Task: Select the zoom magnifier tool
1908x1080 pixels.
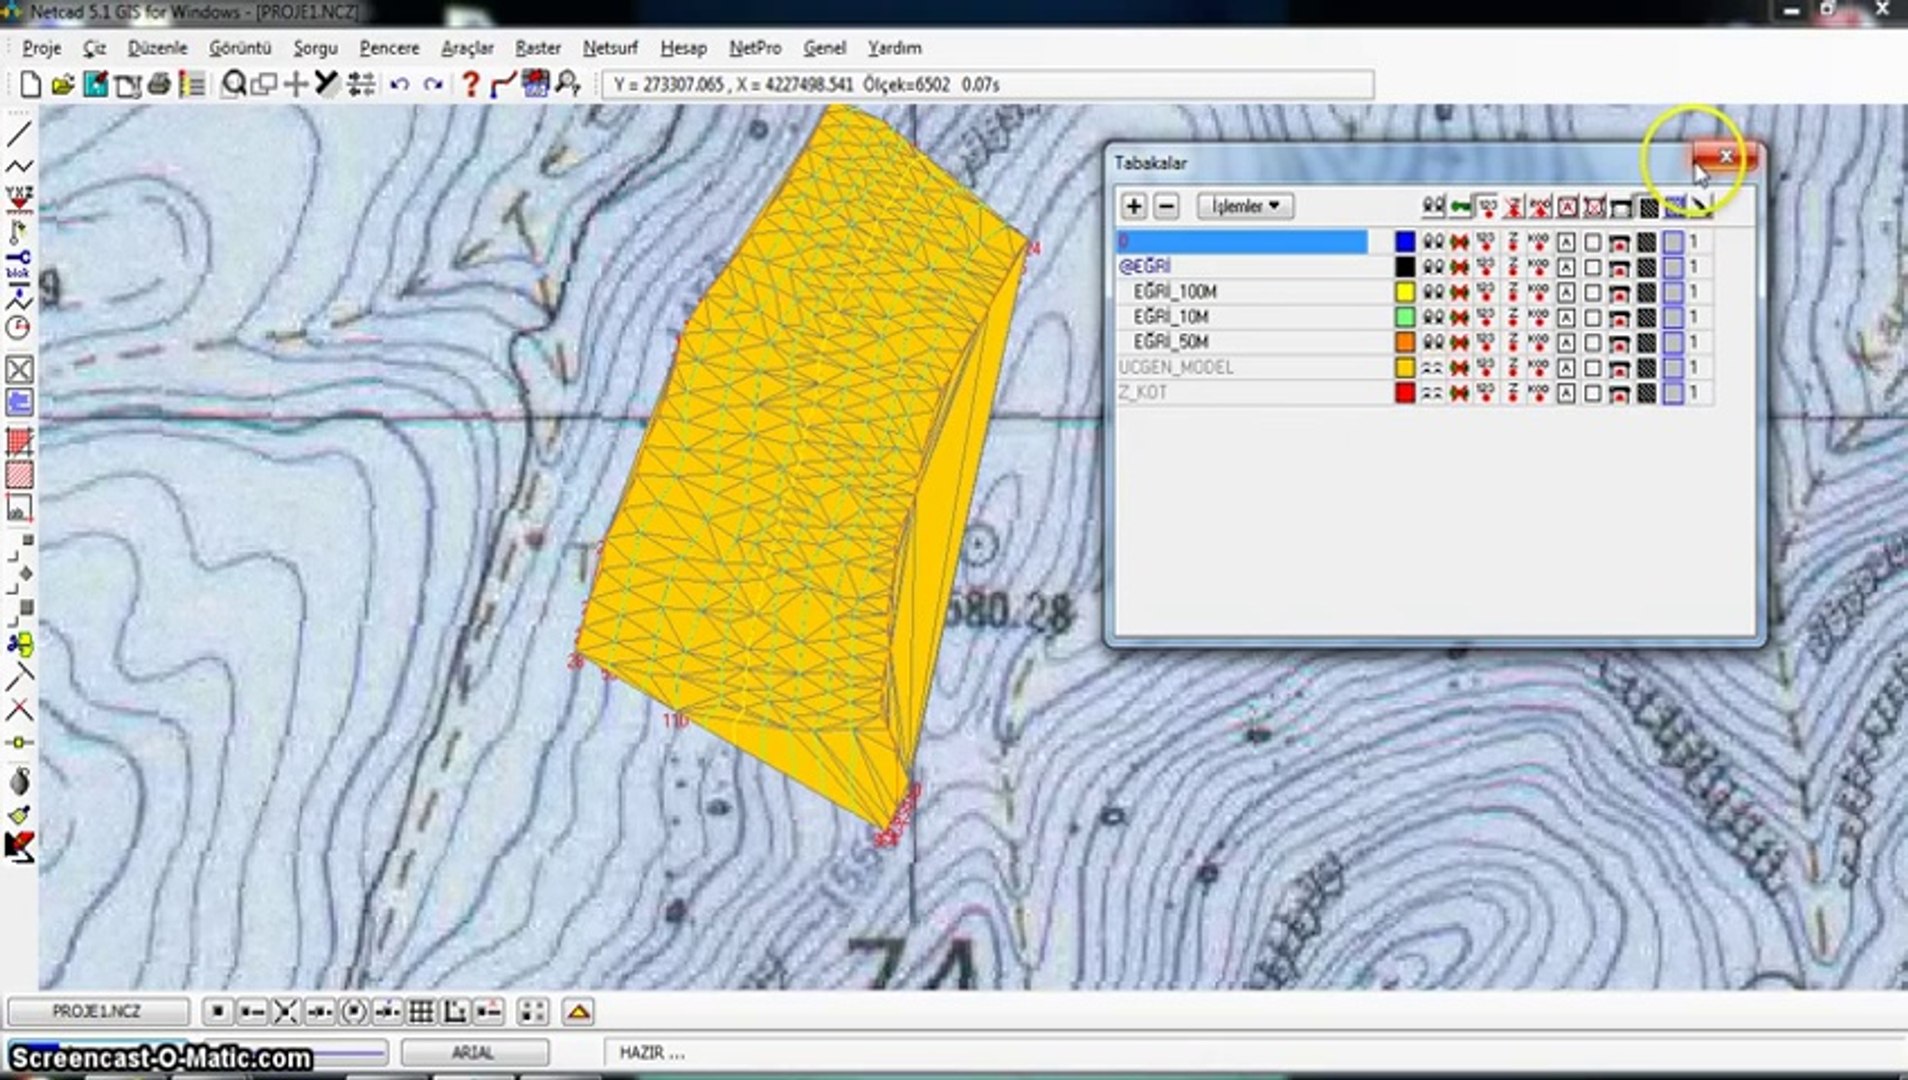Action: [x=233, y=85]
